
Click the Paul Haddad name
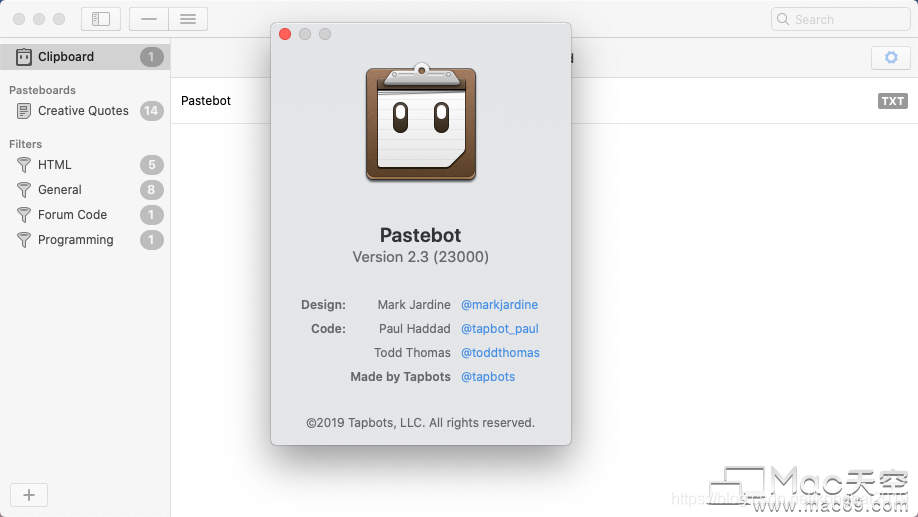(x=415, y=328)
